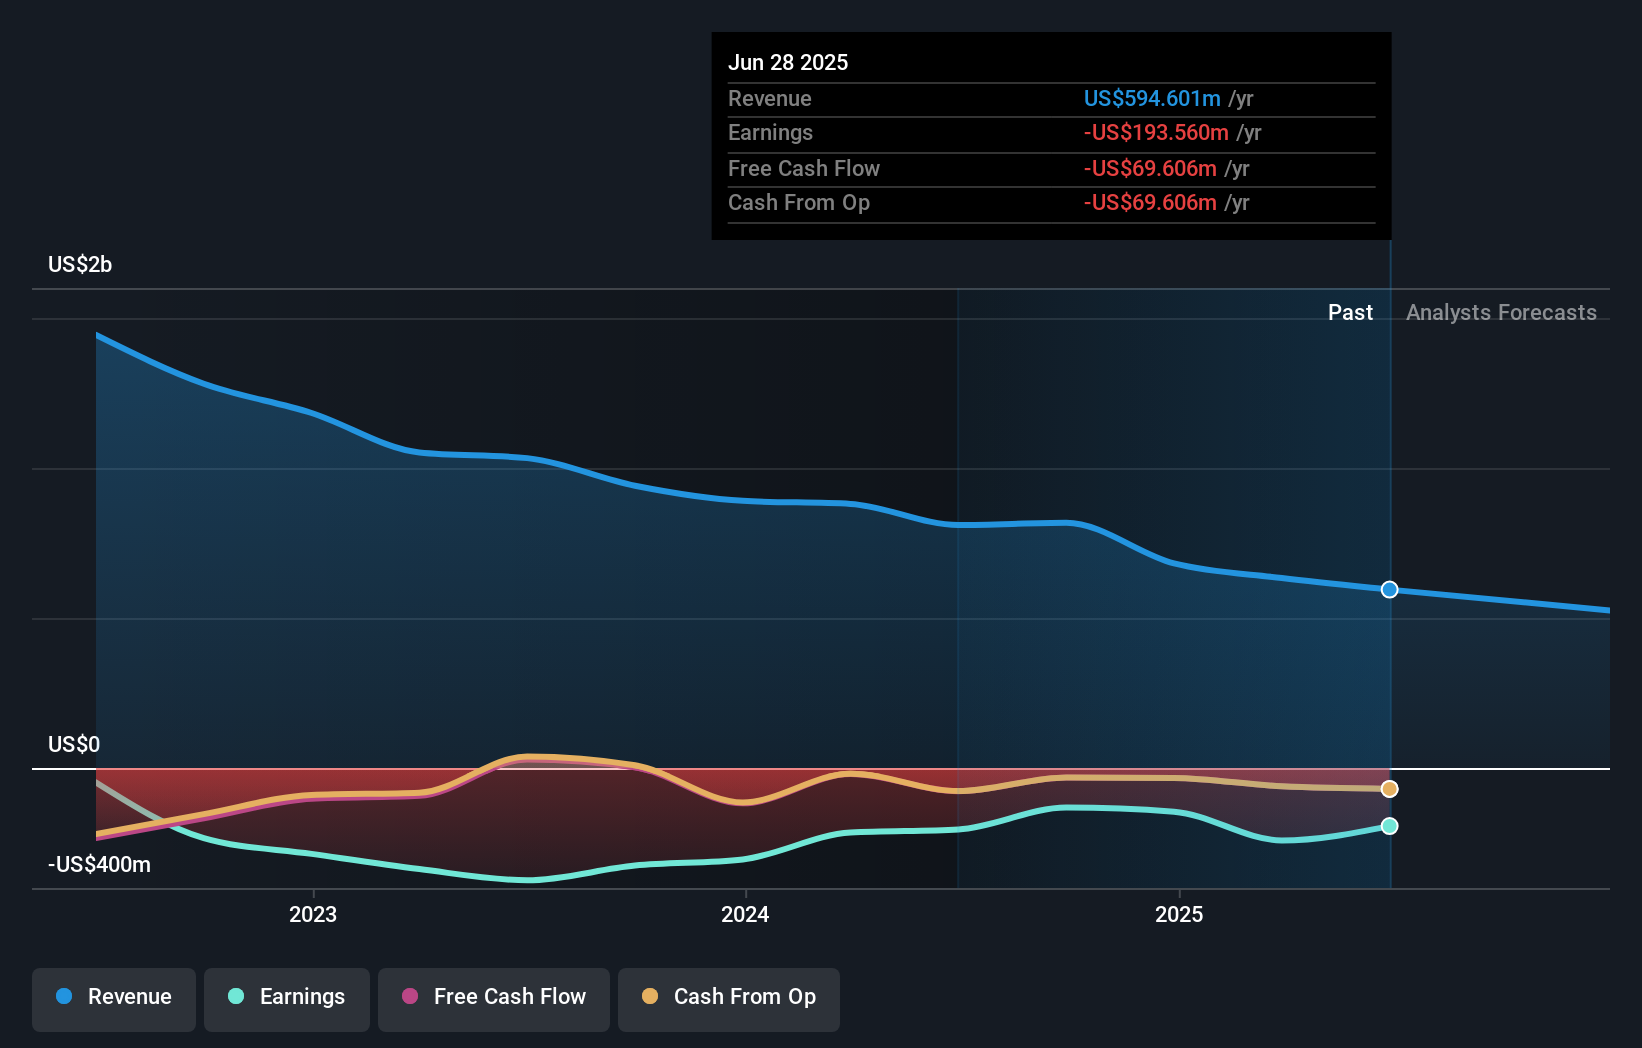Click the Free Cash Flow label in tooltip

coord(803,168)
